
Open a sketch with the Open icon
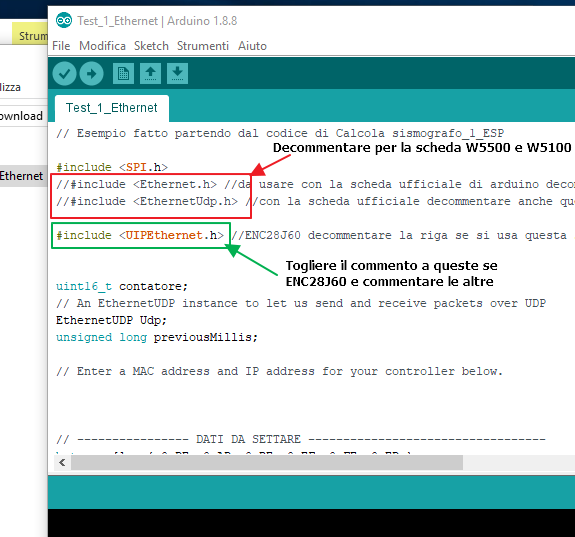pos(150,74)
